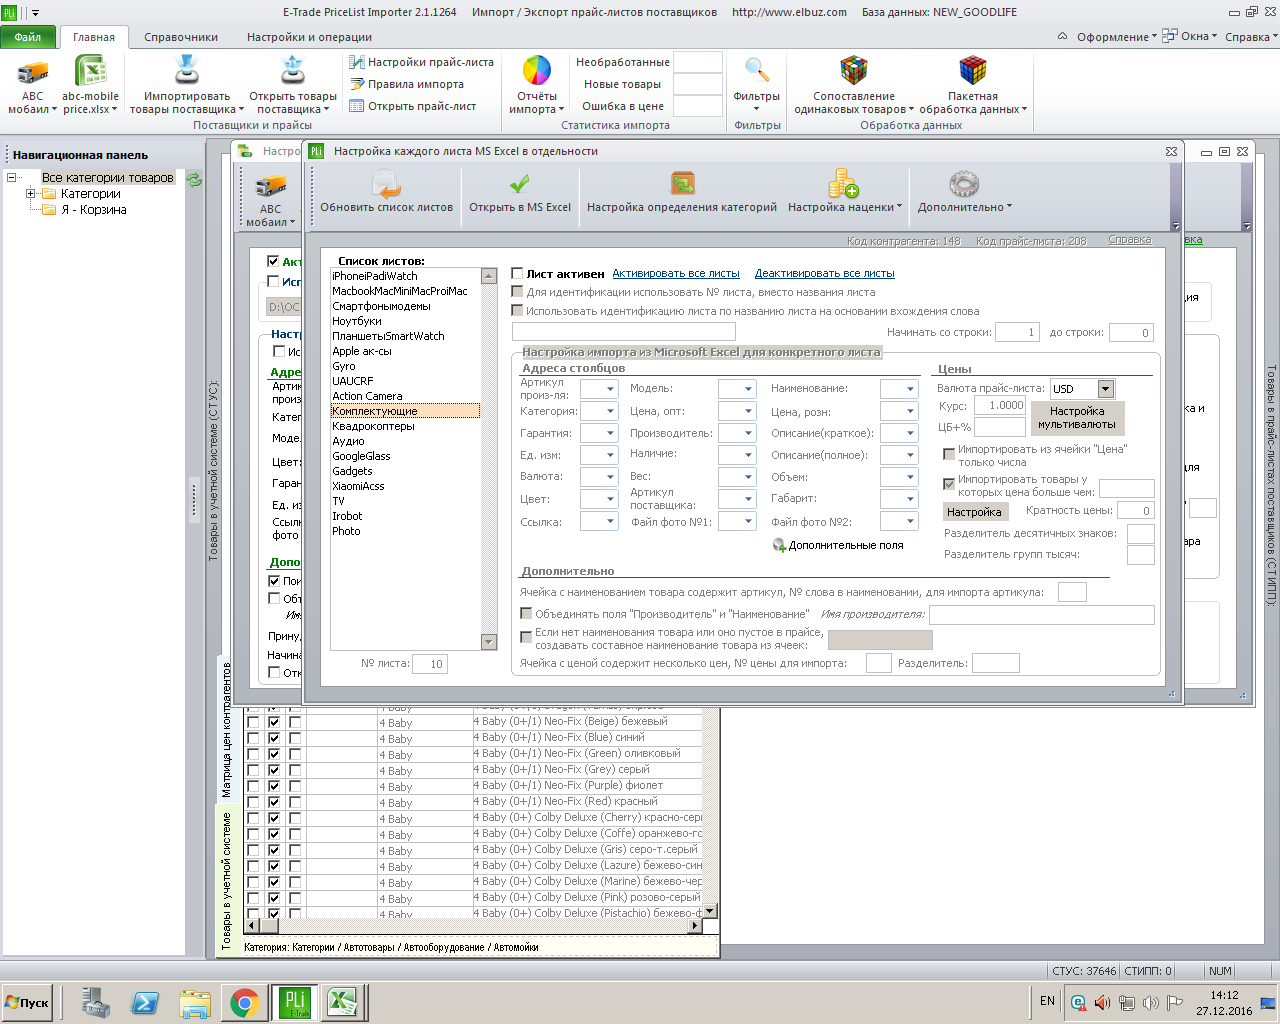Image resolution: width=1280 pixels, height=1024 pixels.
Task: Open the Справка link in the dialog
Action: pyautogui.click(x=1130, y=240)
